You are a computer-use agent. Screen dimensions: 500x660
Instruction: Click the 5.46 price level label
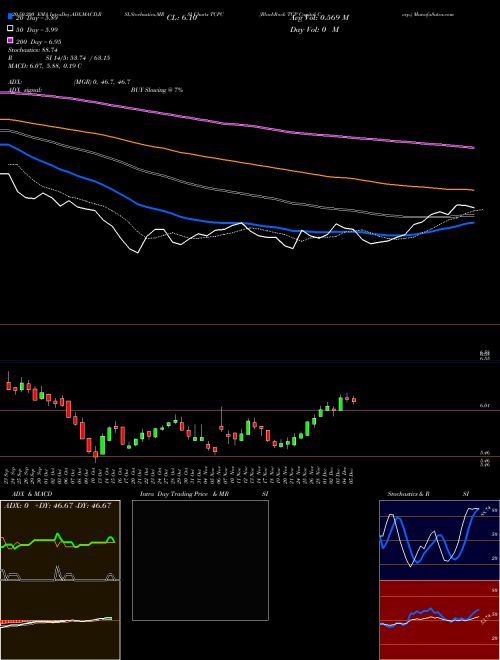485,453
